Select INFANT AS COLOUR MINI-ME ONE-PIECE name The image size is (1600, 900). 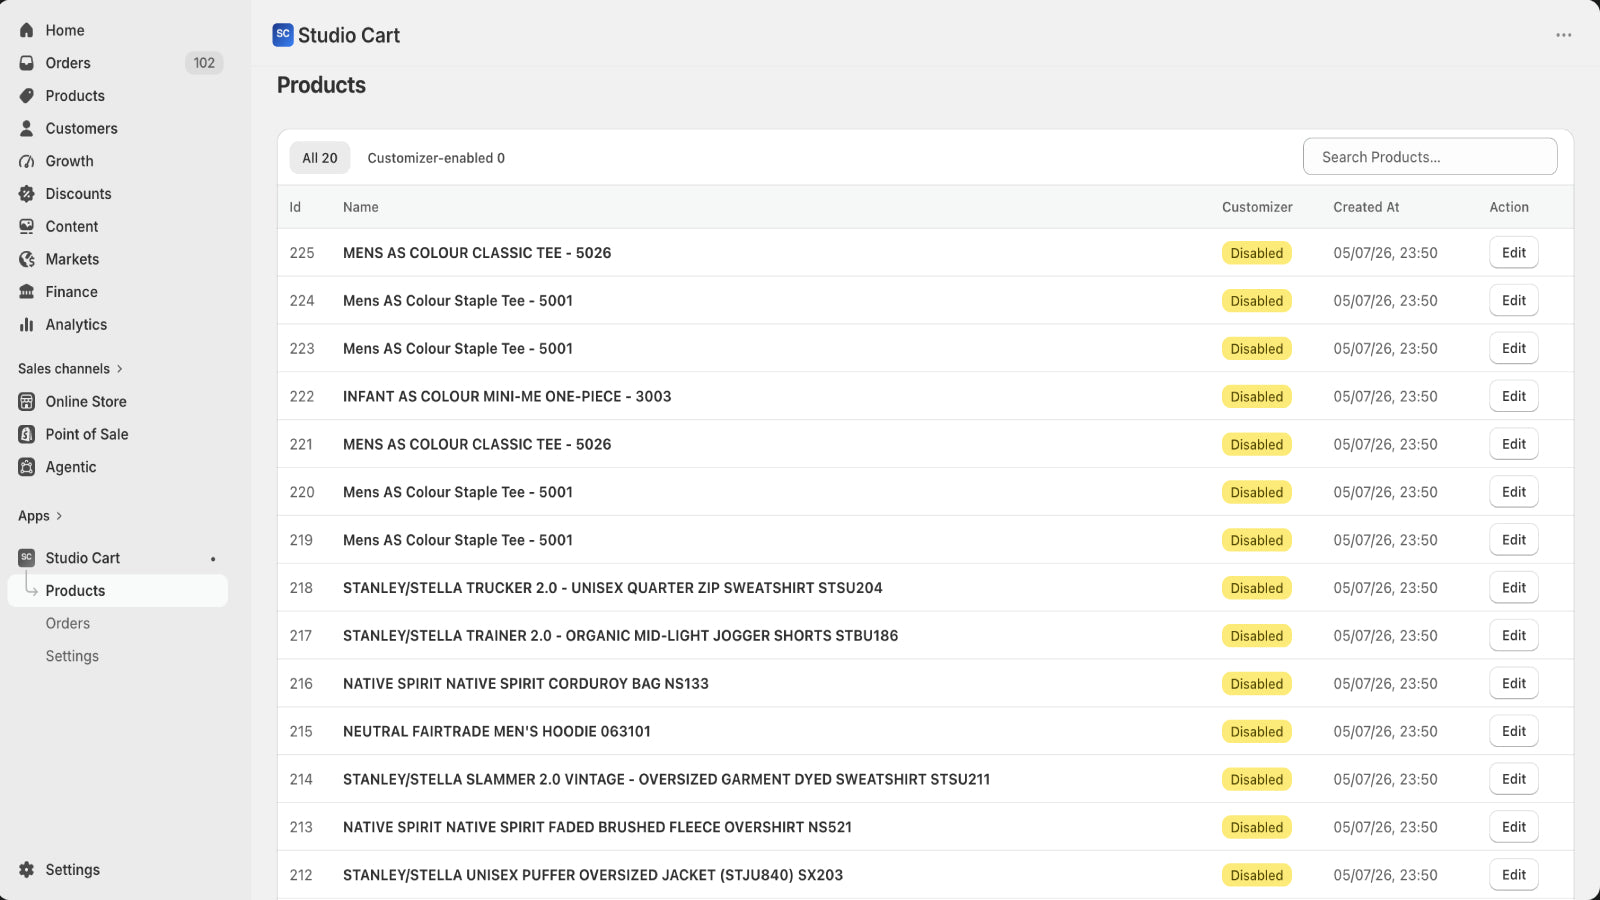tap(507, 396)
